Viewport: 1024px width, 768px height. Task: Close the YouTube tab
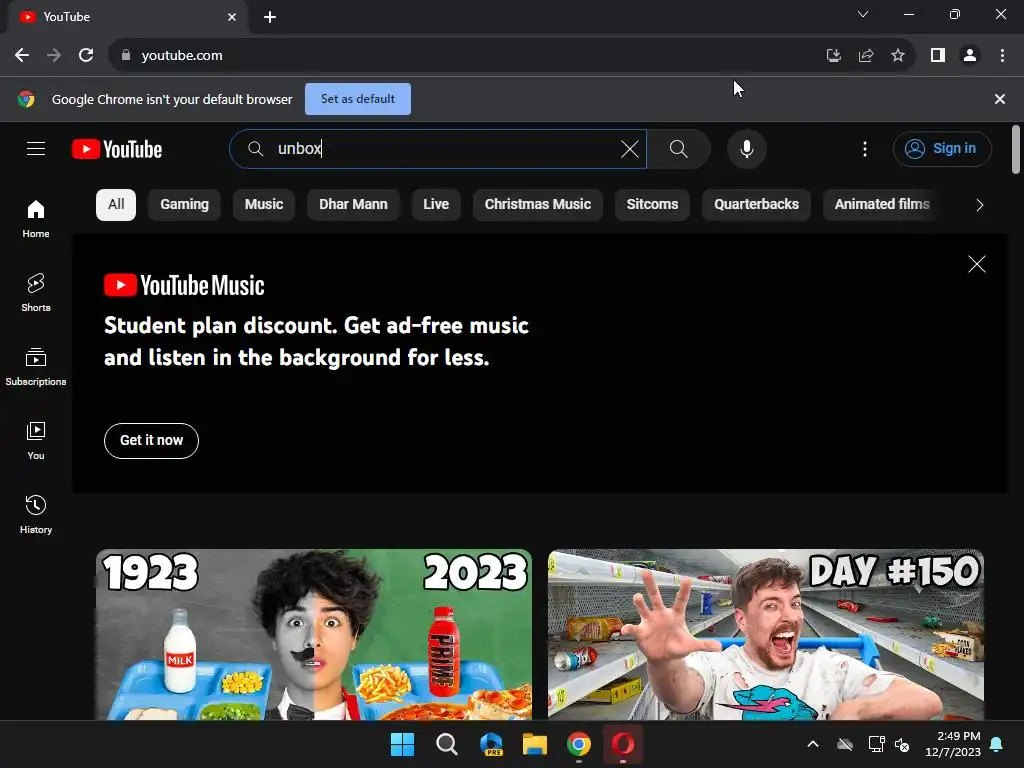pyautogui.click(x=232, y=17)
